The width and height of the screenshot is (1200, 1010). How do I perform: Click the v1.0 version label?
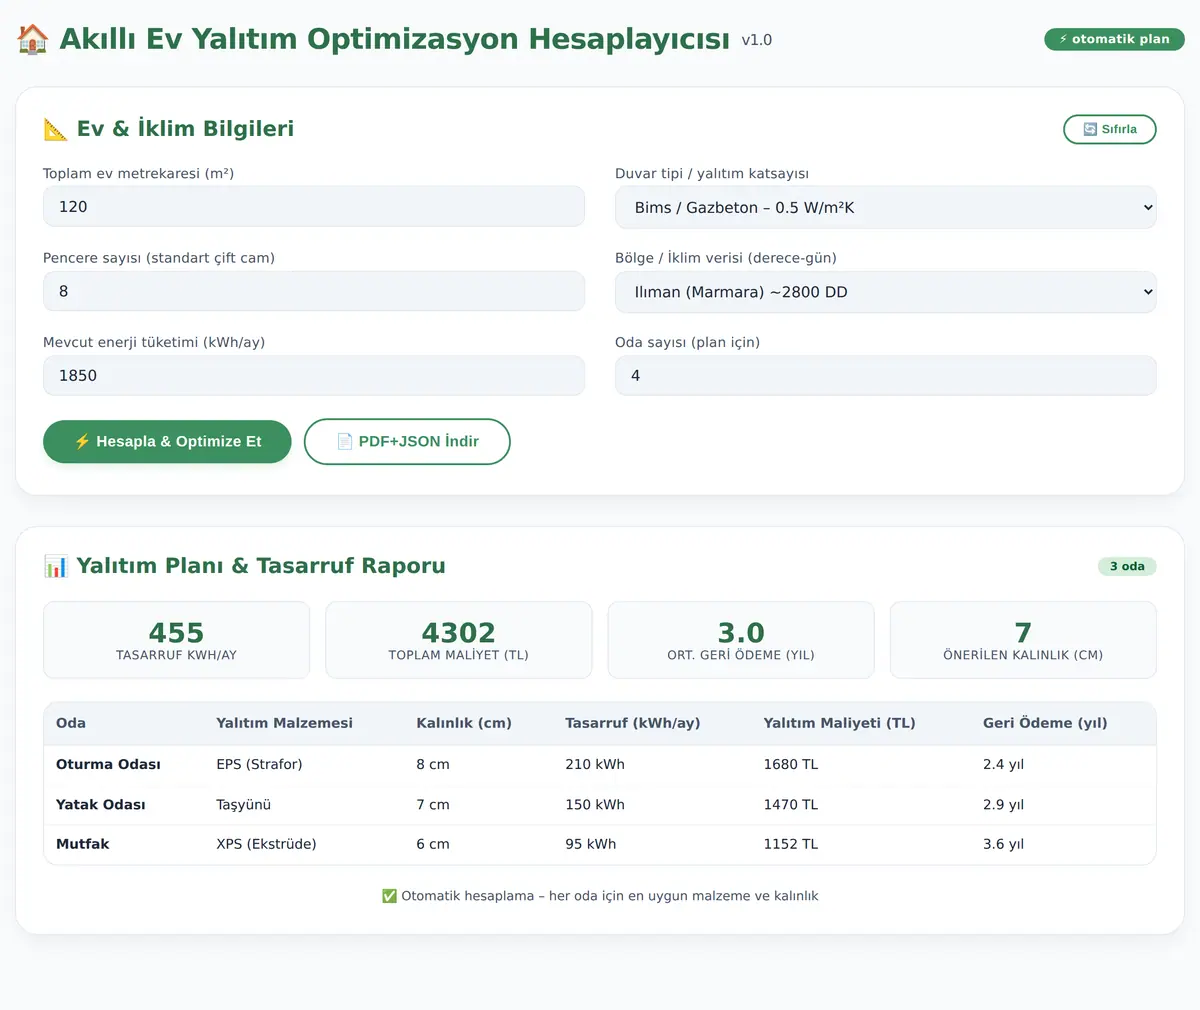(757, 40)
